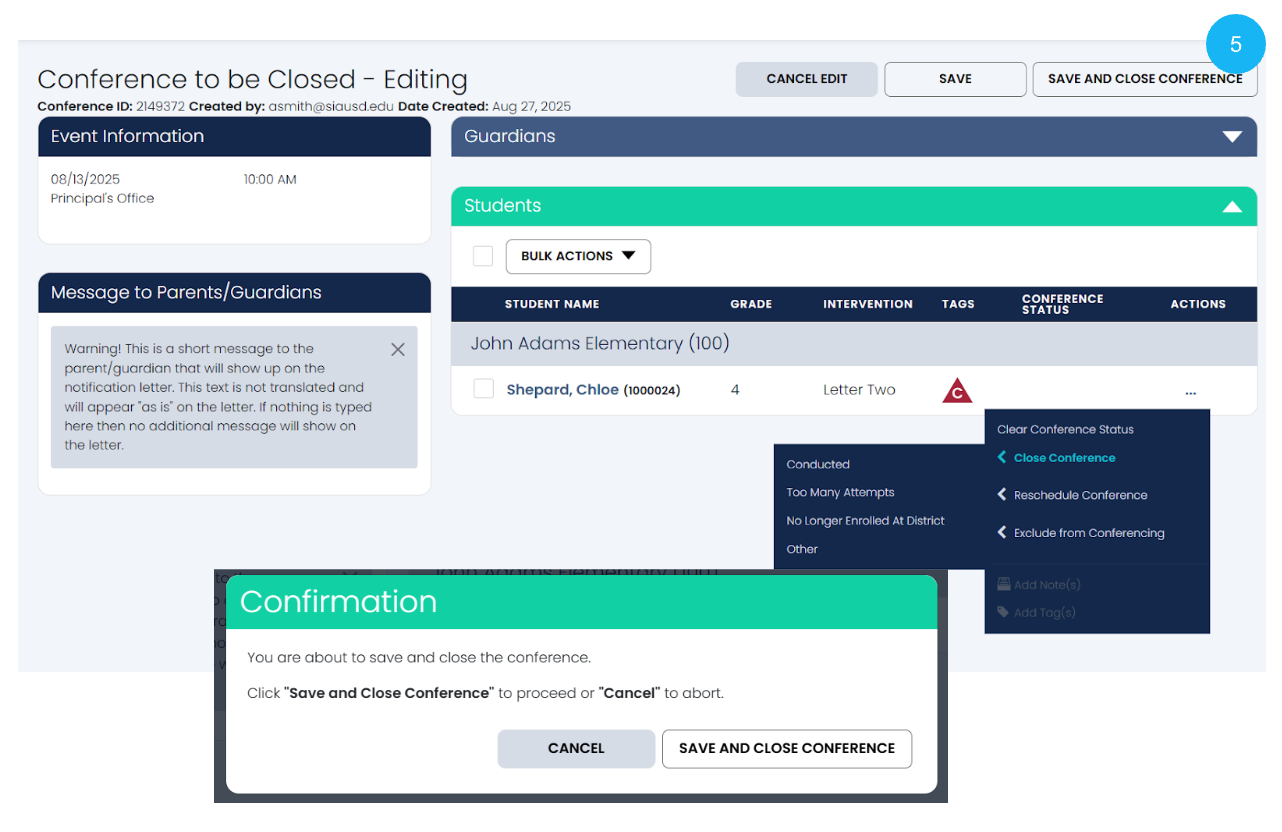Confirm Save and Close Conference in dialog
This screenshot has height=832, width=1282.
coord(786,749)
